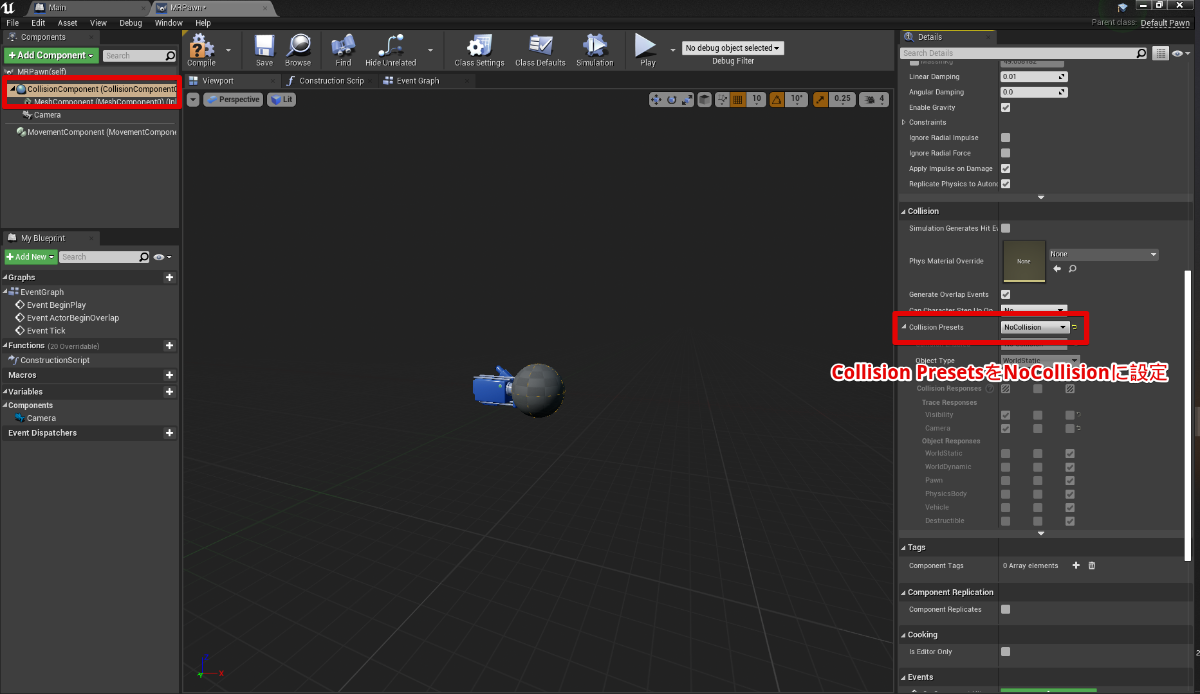The width and height of the screenshot is (1200, 694).
Task: Toggle Simulation mode in toolbar
Action: click(x=595, y=49)
